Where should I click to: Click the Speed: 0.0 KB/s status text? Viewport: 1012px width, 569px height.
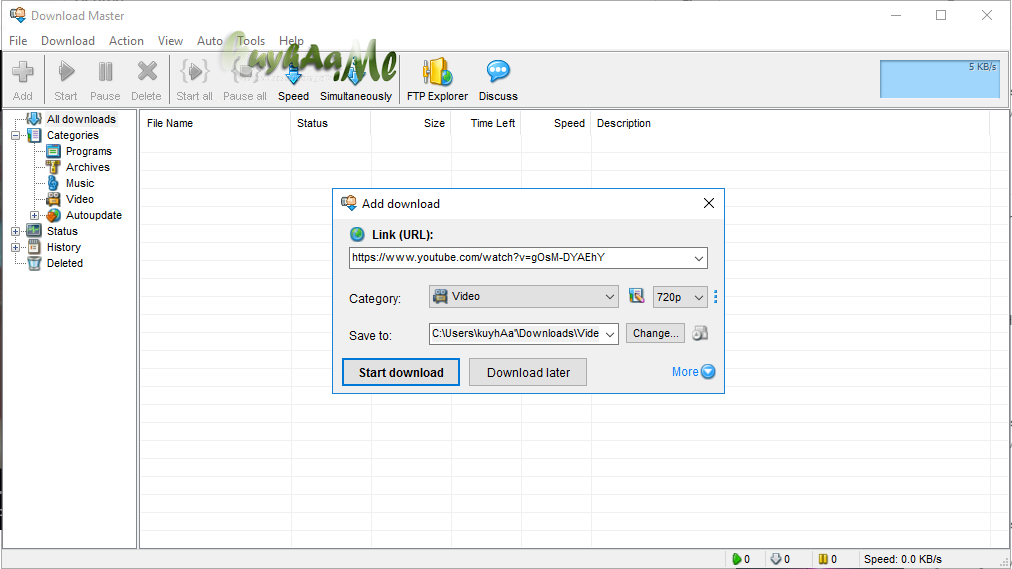[x=902, y=559]
